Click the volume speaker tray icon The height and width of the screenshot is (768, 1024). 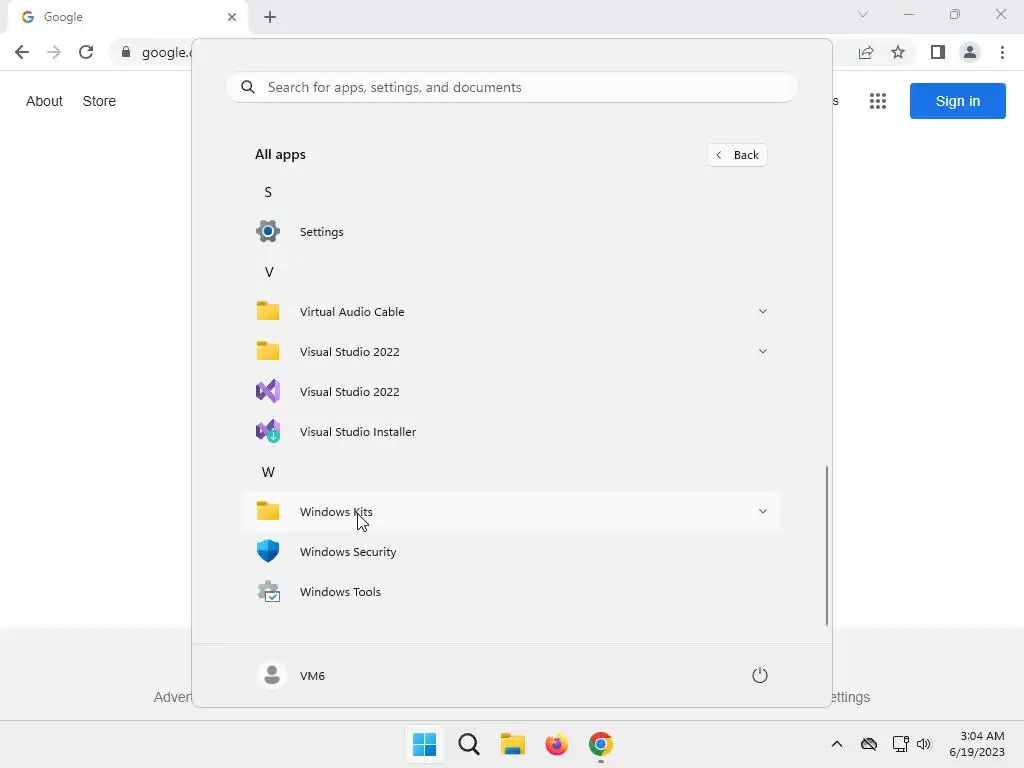pyautogui.click(x=924, y=744)
